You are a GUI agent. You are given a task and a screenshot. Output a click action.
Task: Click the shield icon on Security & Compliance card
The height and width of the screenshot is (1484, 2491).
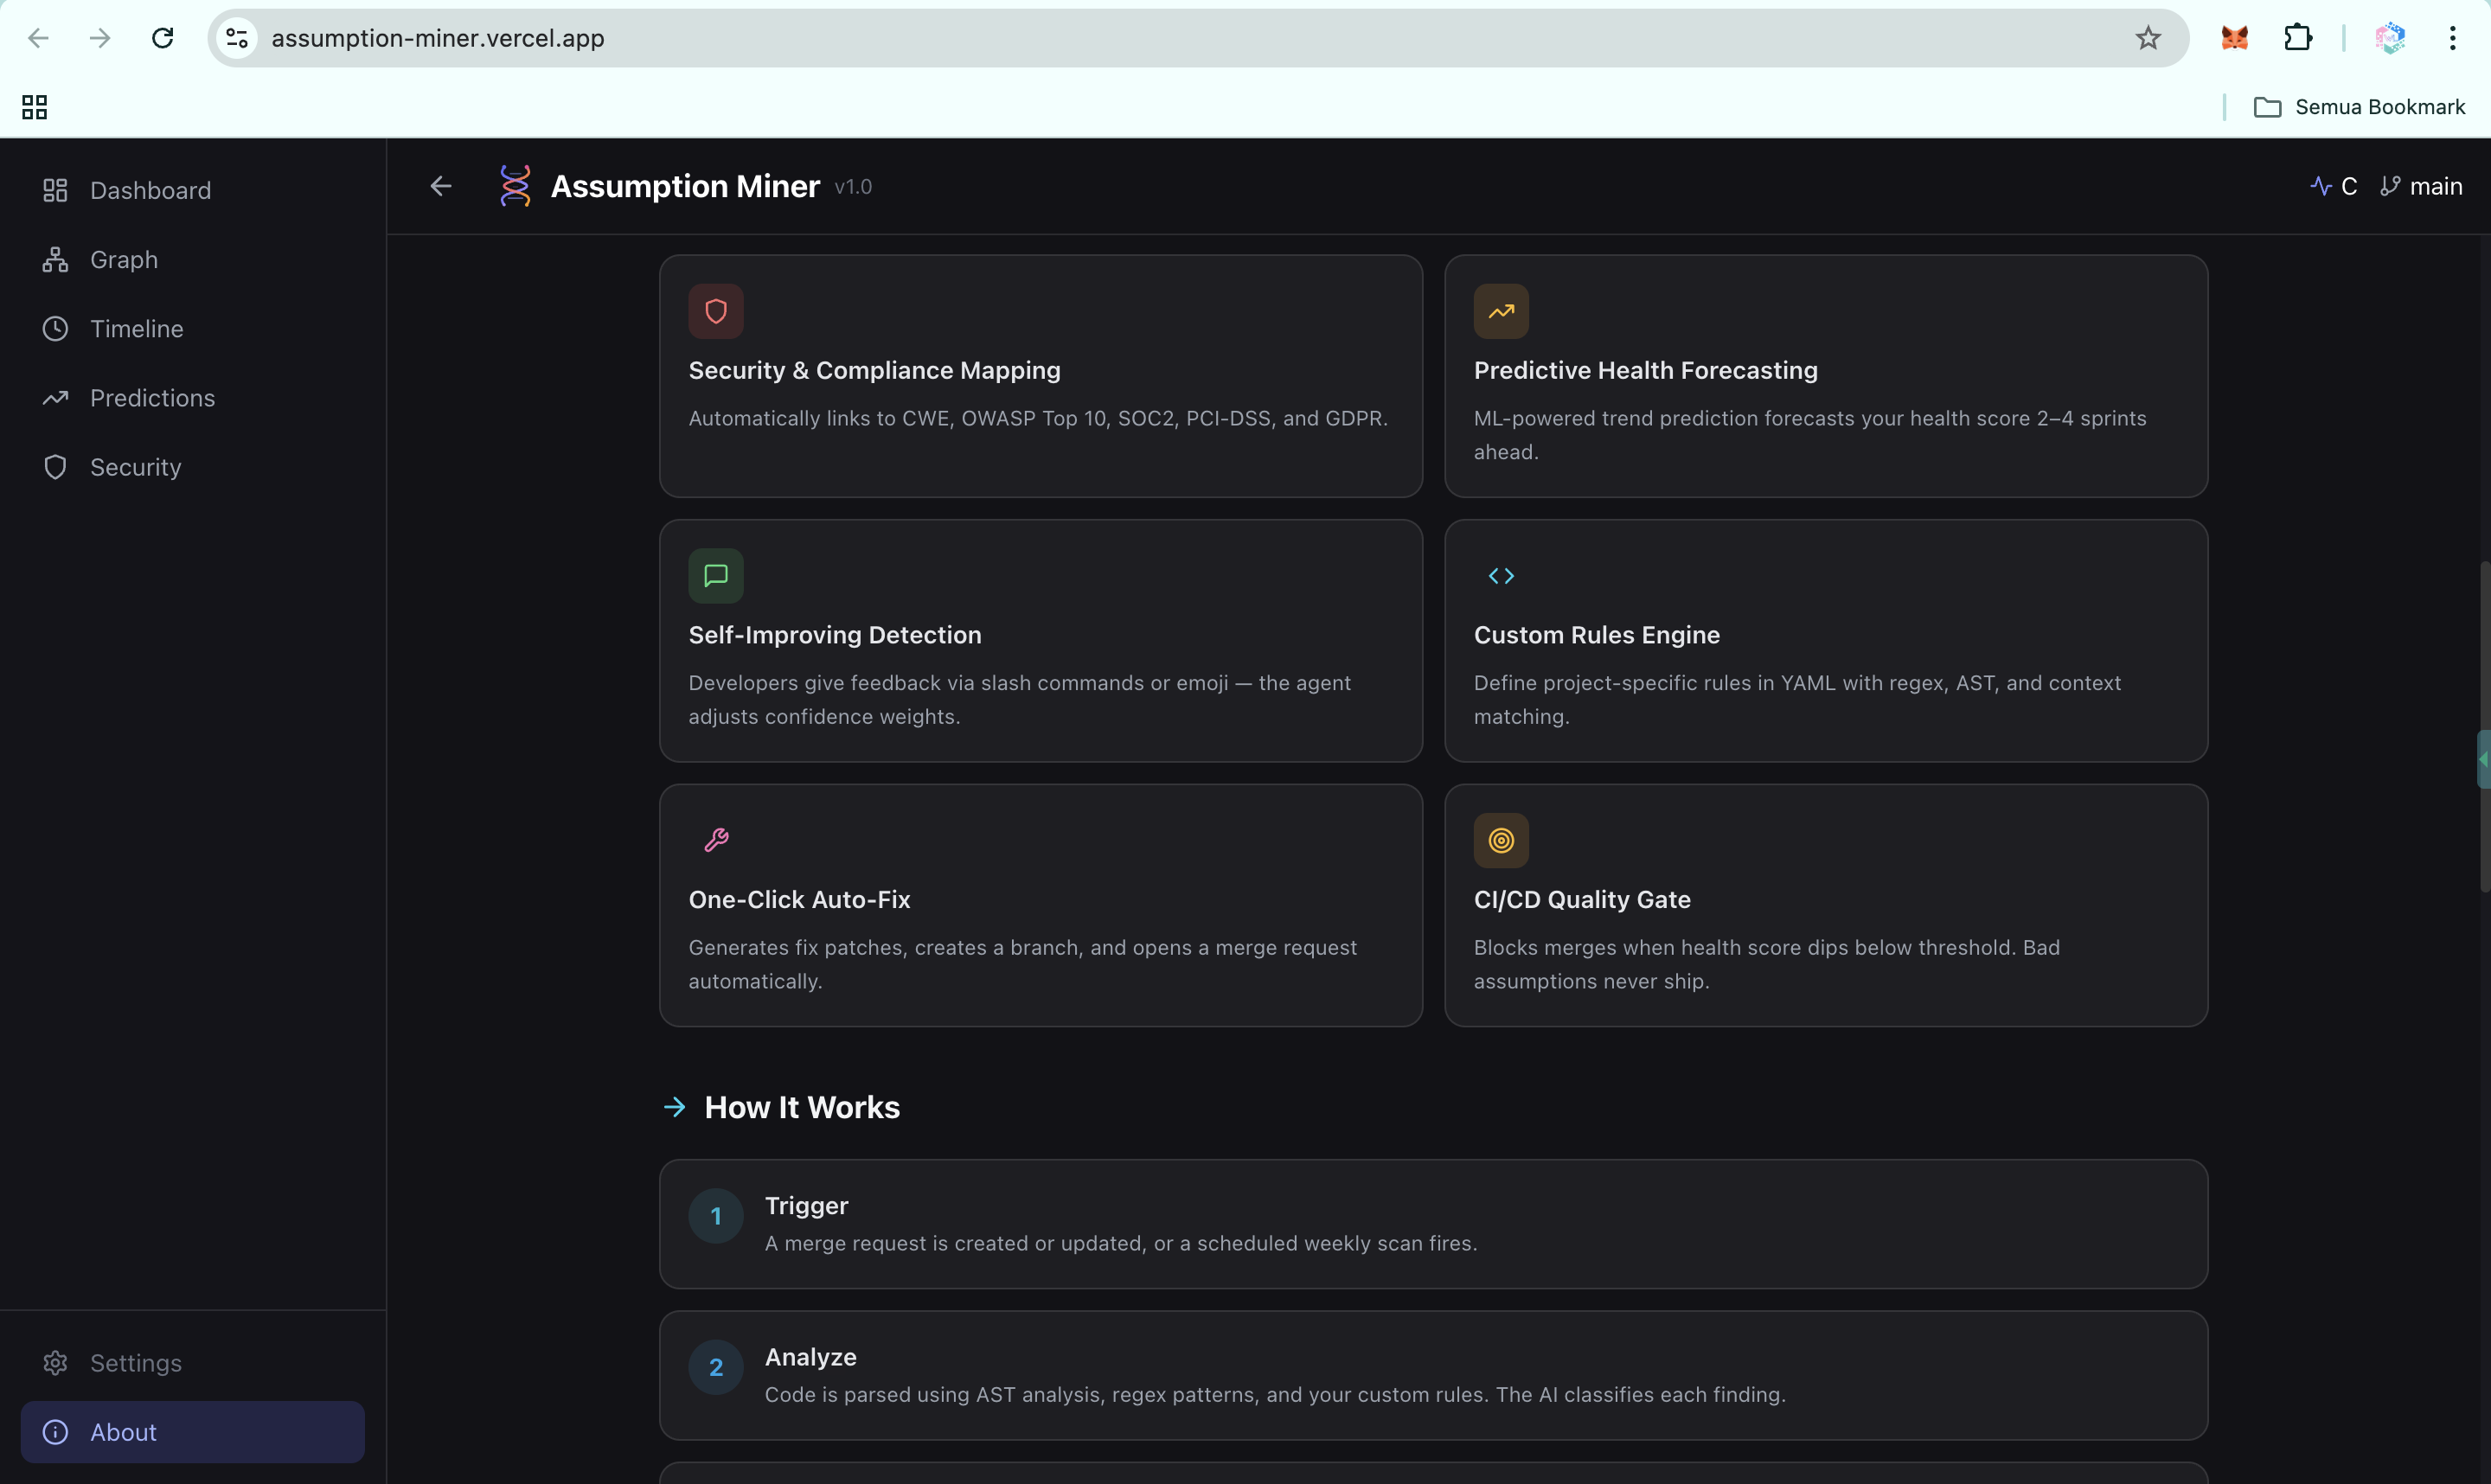(x=716, y=311)
